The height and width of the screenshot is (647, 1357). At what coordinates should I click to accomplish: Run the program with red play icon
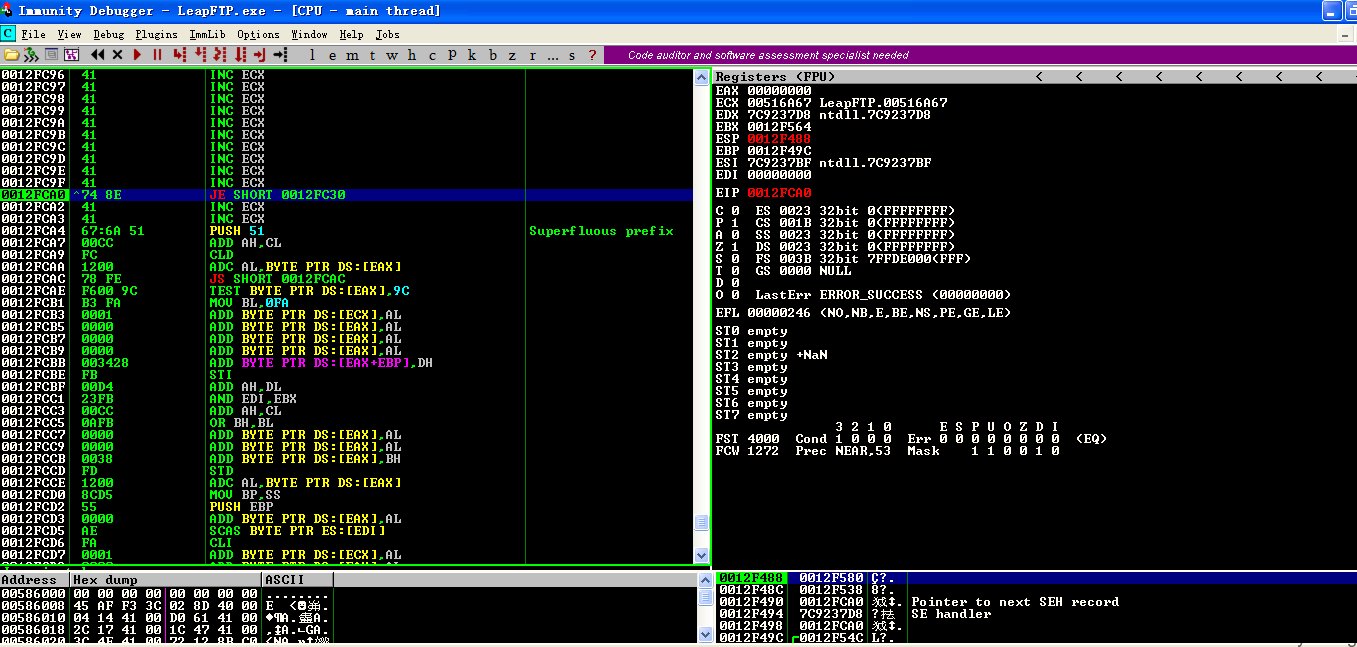pyautogui.click(x=137, y=54)
